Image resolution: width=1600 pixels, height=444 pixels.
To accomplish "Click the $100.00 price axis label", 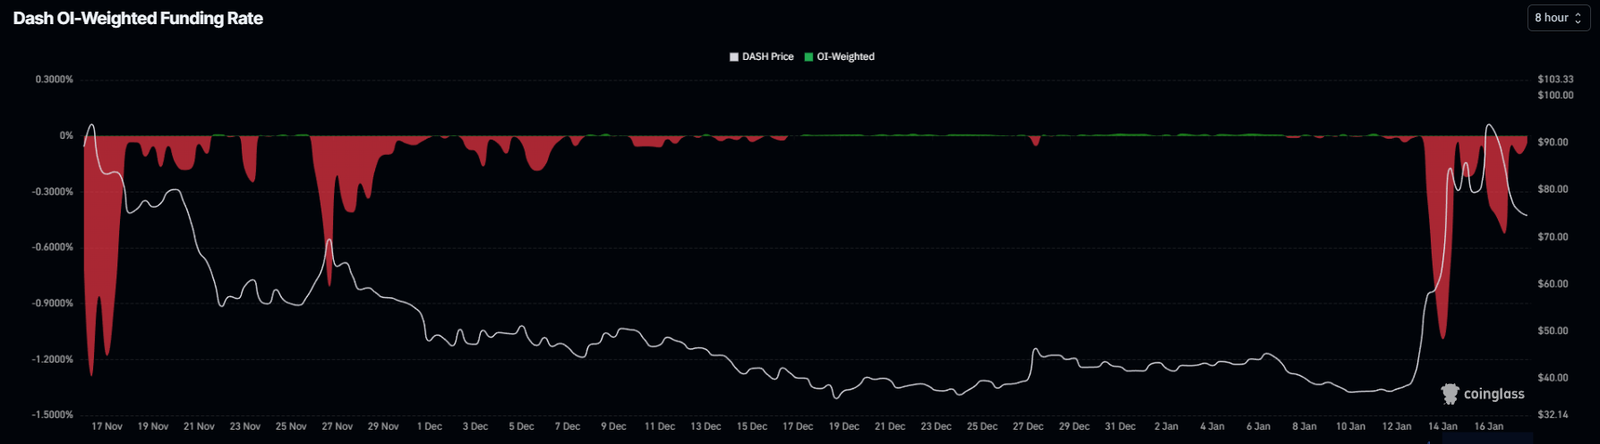I will click(1555, 95).
